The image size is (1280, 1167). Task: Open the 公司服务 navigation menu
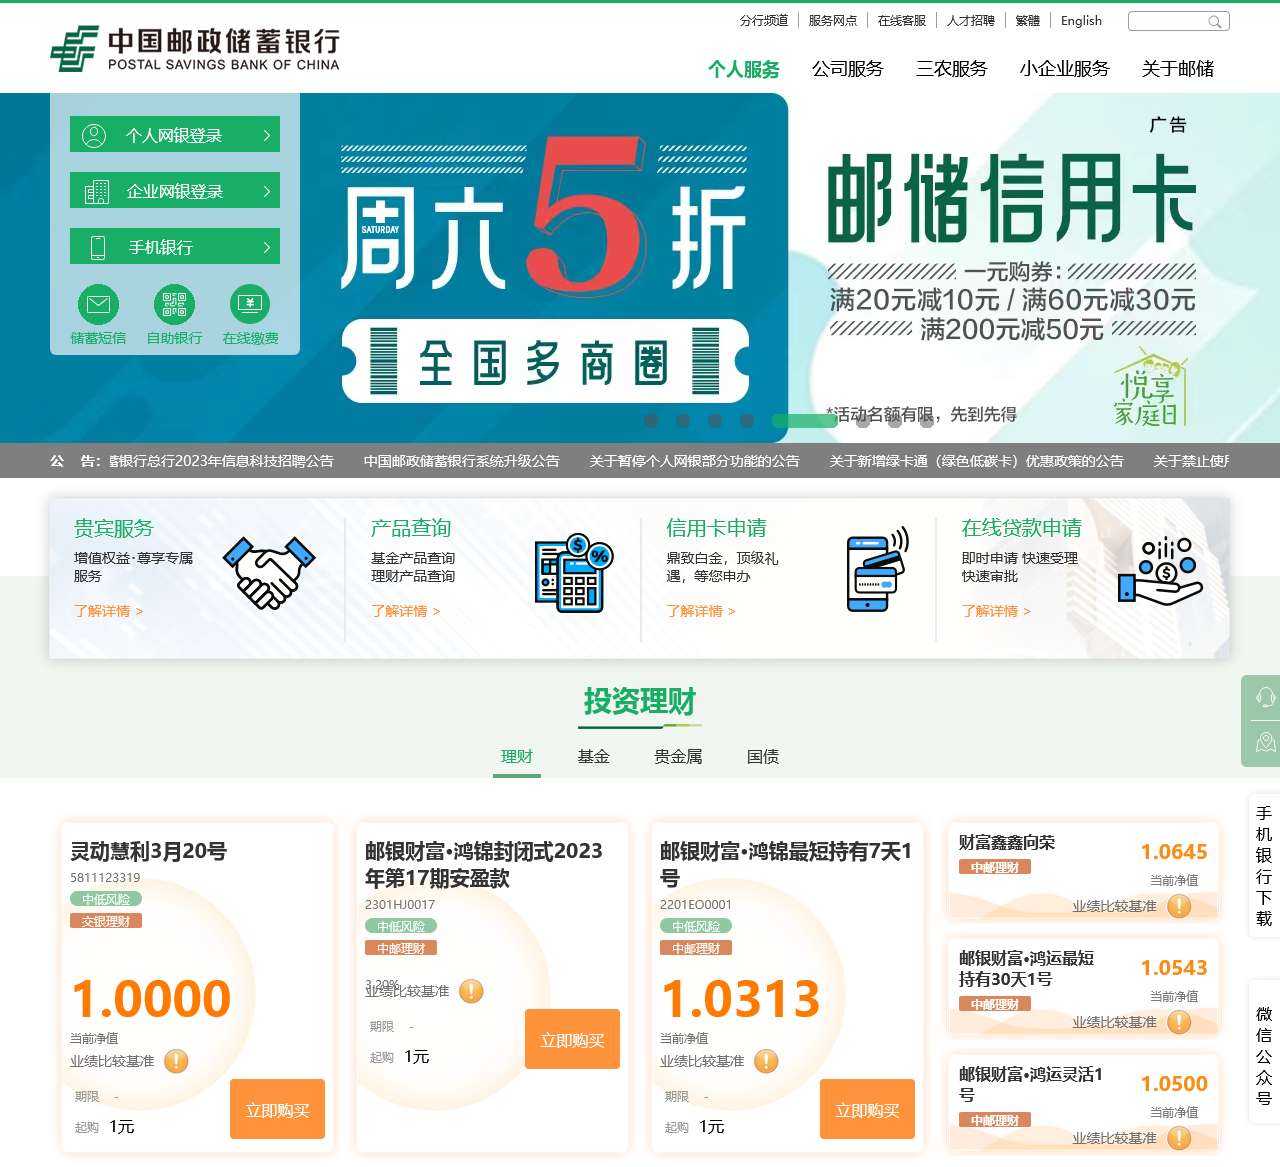tap(848, 69)
